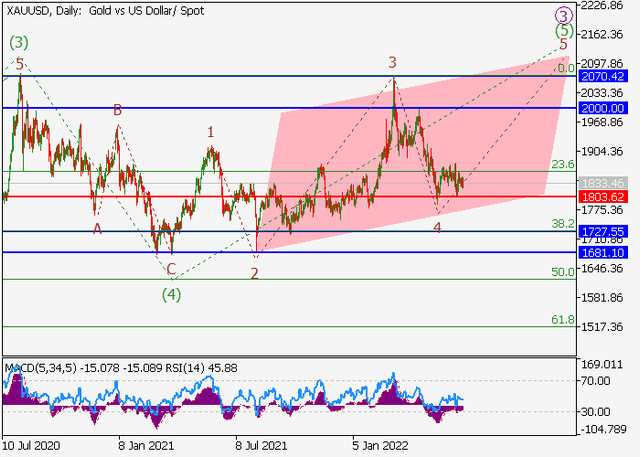Viewport: 640px width, 457px height.
Task: Select the green (4) wave label
Action: coord(171,295)
